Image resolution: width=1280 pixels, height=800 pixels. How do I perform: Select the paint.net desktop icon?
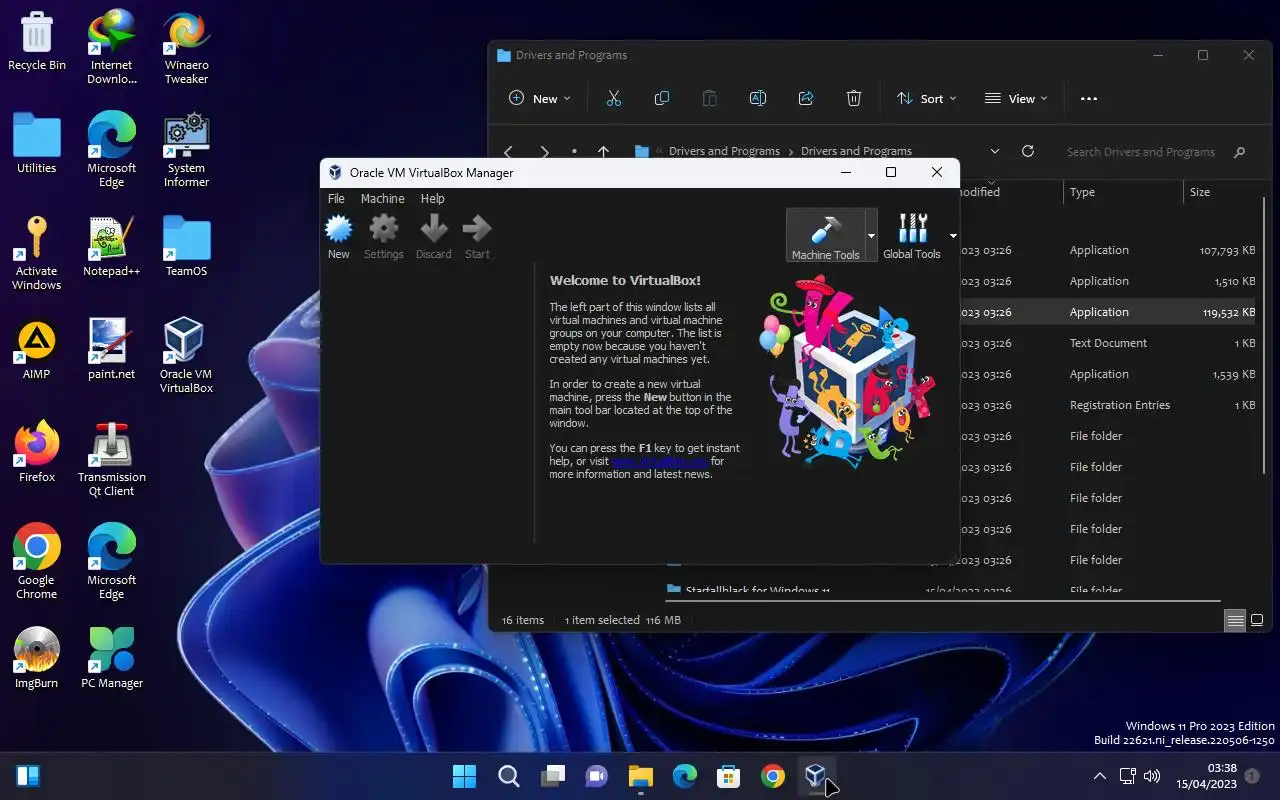click(111, 350)
